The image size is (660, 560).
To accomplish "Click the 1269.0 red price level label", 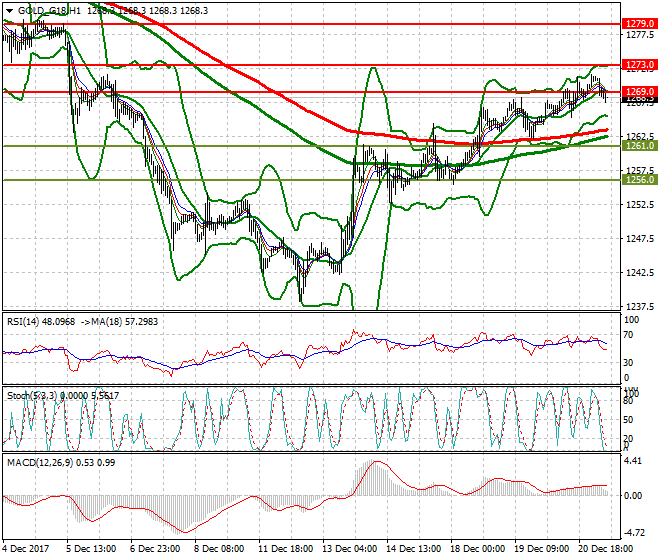I will coord(640,92).
